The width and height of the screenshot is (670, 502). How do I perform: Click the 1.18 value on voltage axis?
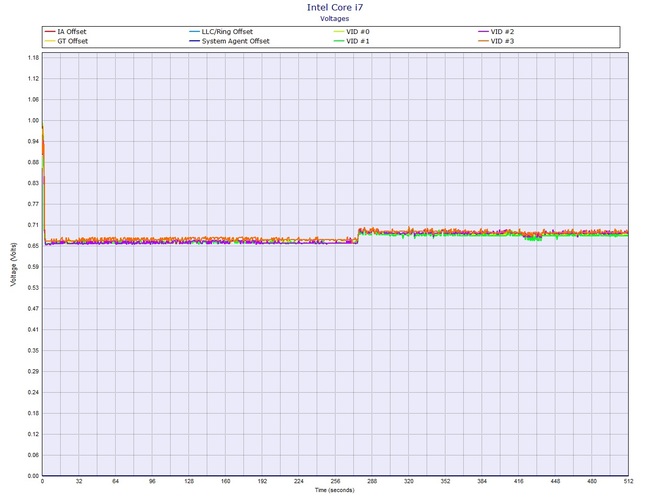33,58
